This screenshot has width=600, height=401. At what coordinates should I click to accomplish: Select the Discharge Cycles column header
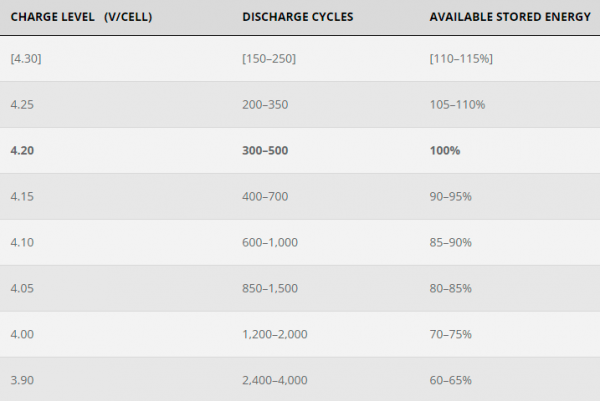pos(298,17)
